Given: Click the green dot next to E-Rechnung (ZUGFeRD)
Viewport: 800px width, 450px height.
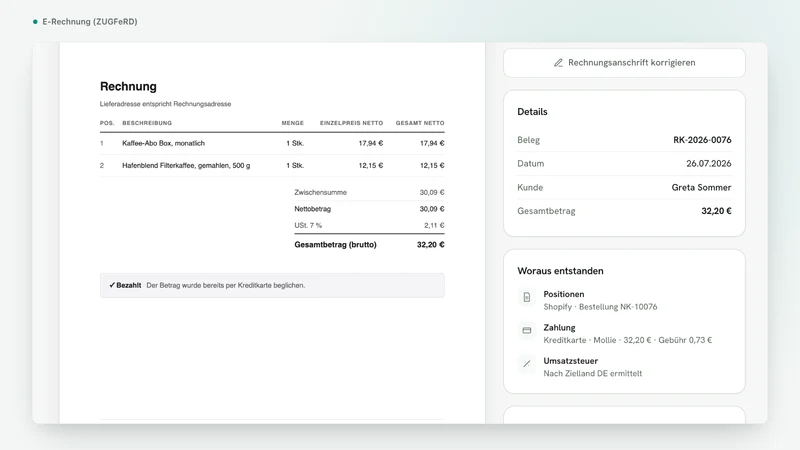Looking at the screenshot, I should [x=35, y=22].
